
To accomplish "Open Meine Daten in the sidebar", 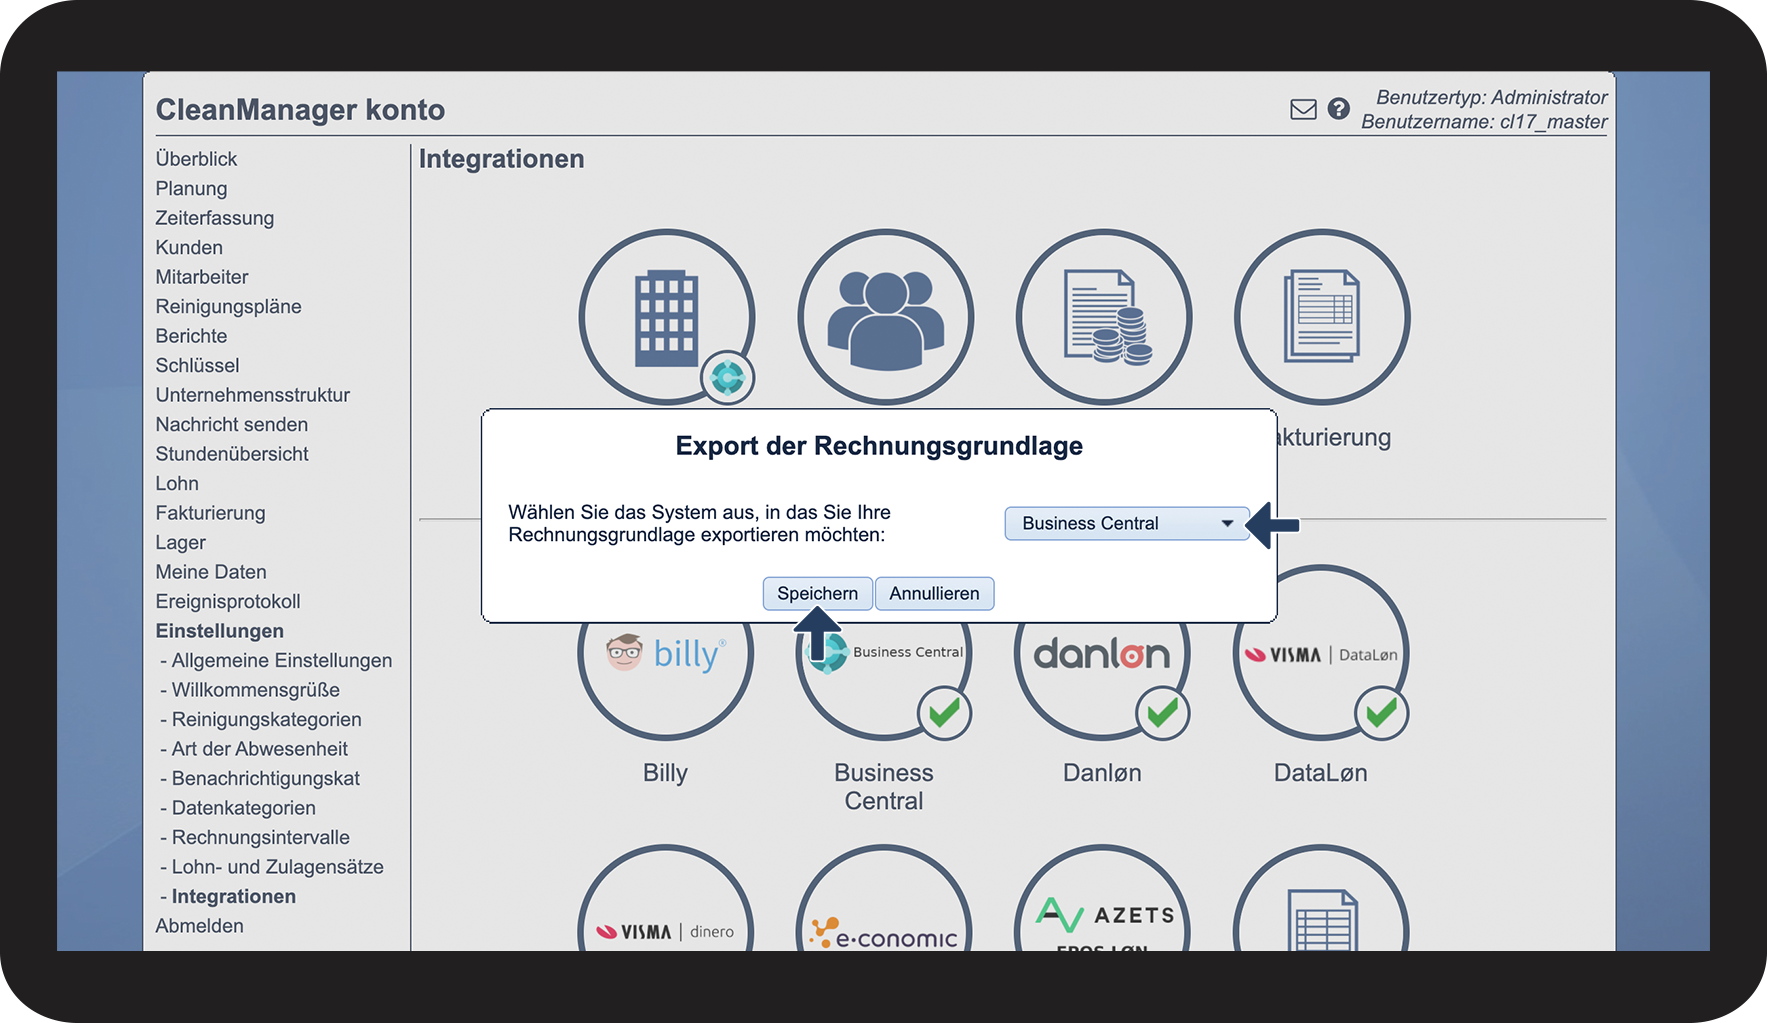I will 211,572.
